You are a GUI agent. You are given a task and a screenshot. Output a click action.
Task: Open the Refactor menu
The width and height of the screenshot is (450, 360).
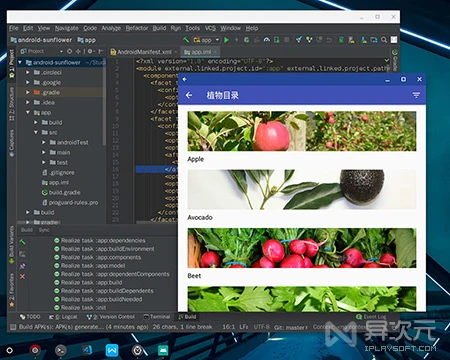137,28
